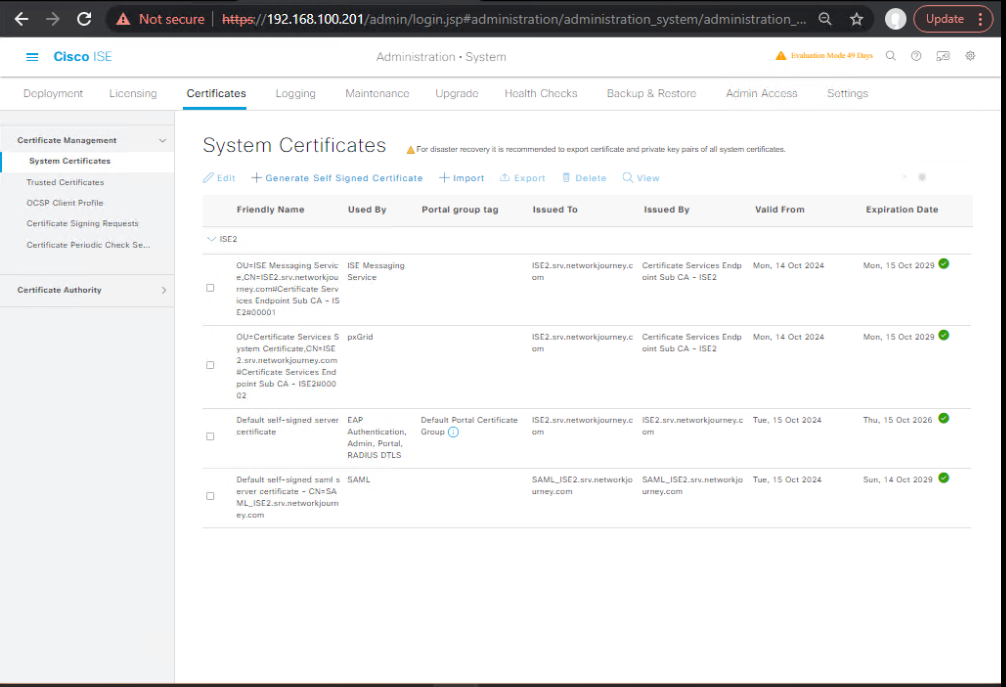Click the Issued By column header
Screen dimensions: 1006x687
[667, 210]
